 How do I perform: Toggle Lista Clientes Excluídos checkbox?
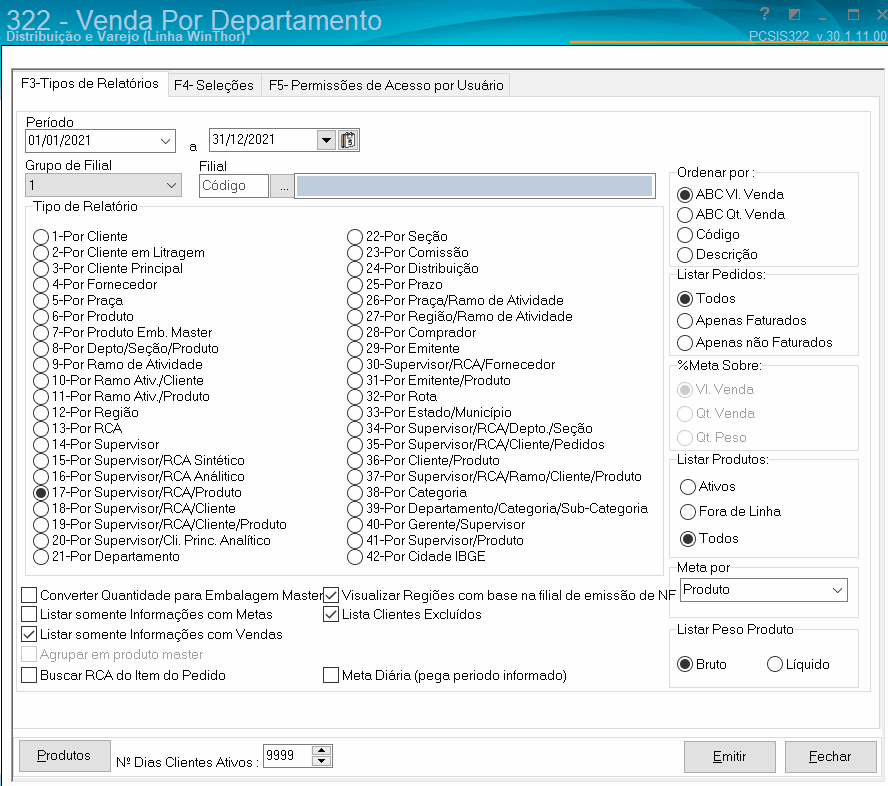pos(402,614)
